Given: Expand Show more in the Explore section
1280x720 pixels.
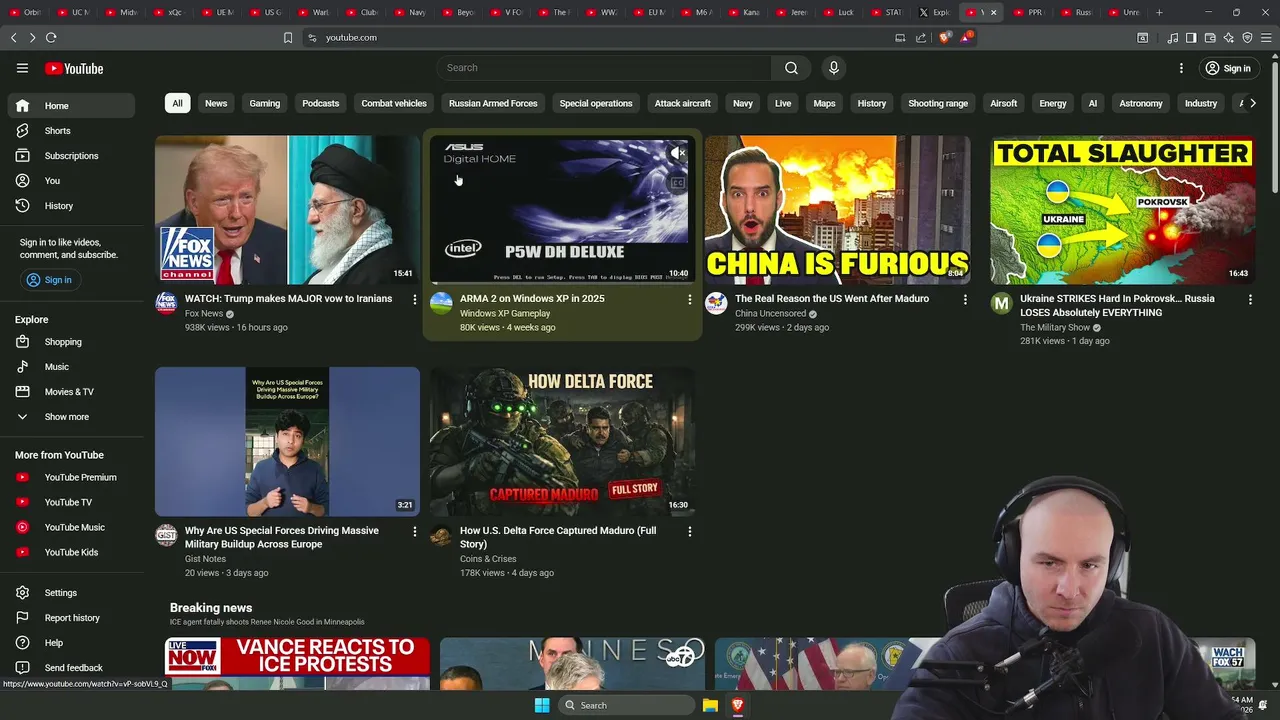Looking at the screenshot, I should click(x=66, y=417).
